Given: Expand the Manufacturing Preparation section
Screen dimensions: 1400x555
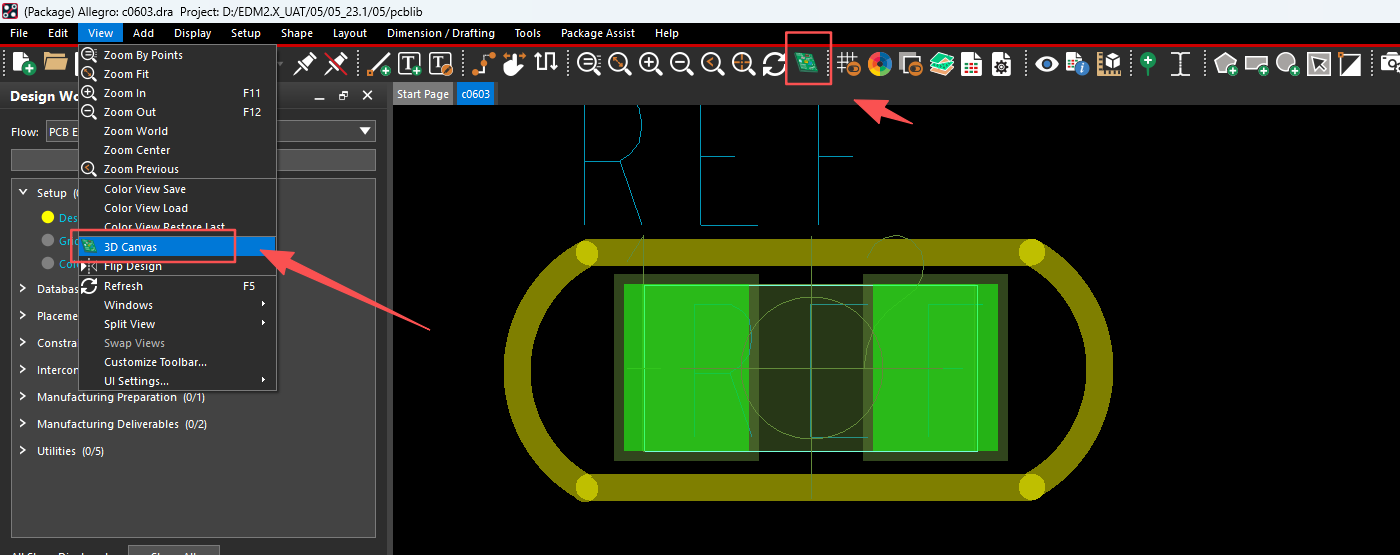Looking at the screenshot, I should tap(23, 397).
